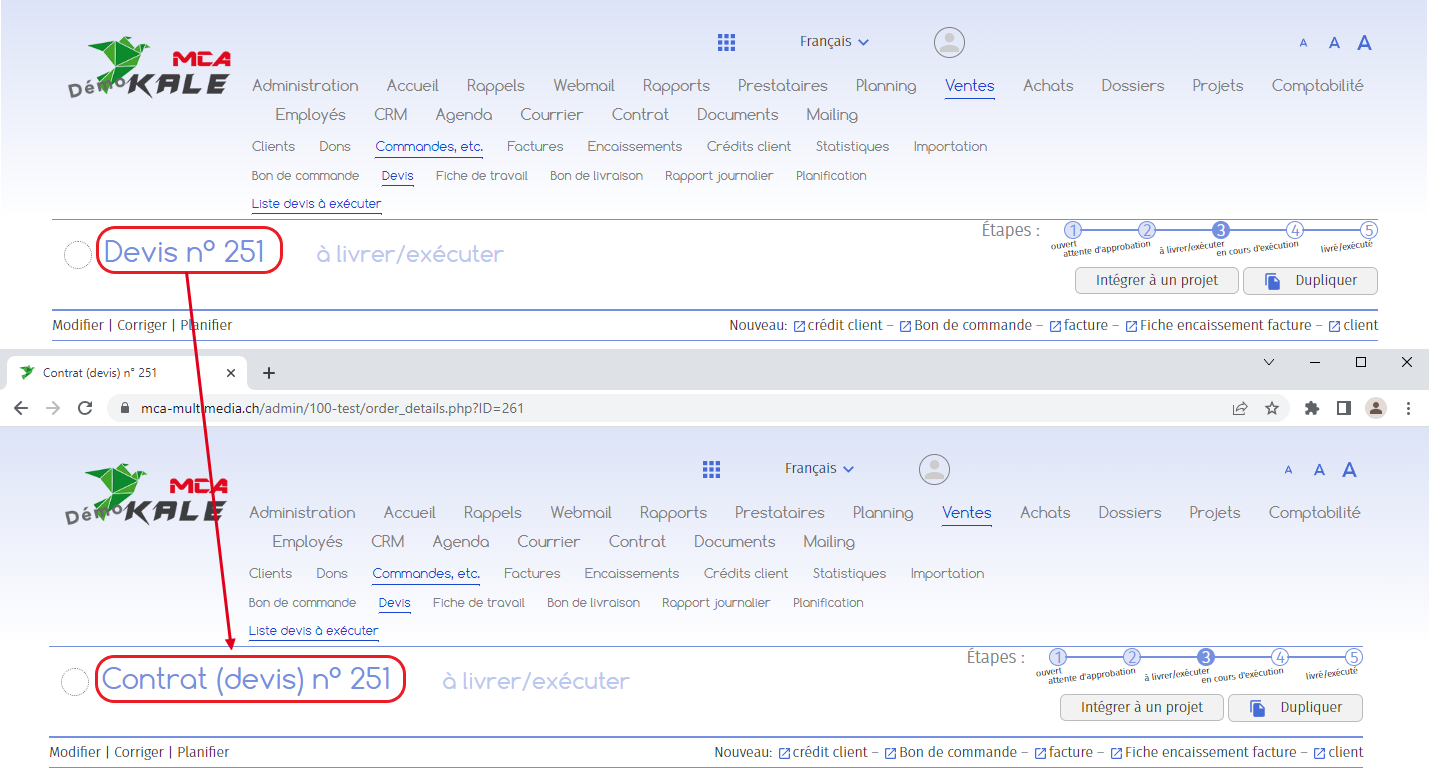The height and width of the screenshot is (777, 1429).
Task: Reload the page with the browser refresh icon
Action: point(85,408)
